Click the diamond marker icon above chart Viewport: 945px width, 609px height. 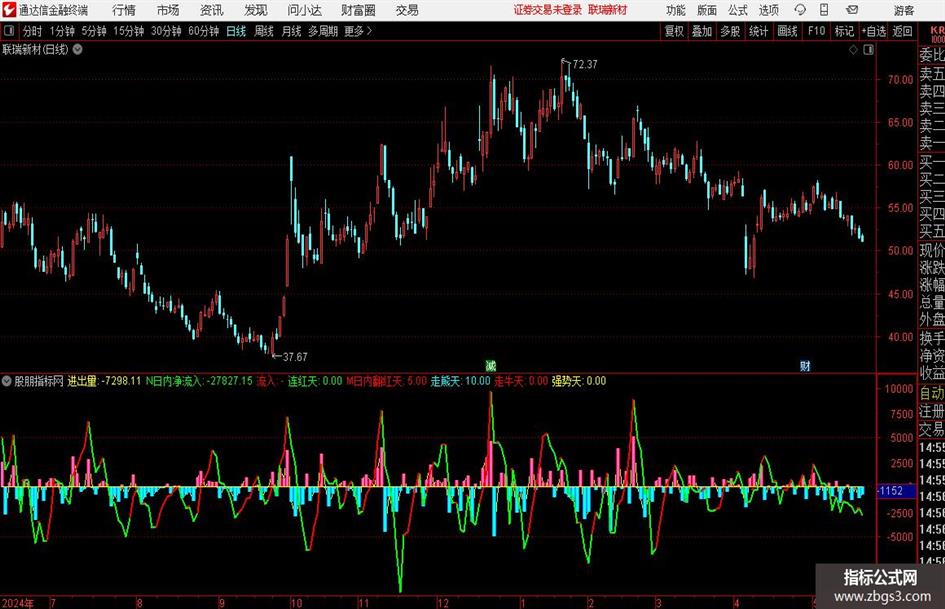pyautogui.click(x=853, y=50)
